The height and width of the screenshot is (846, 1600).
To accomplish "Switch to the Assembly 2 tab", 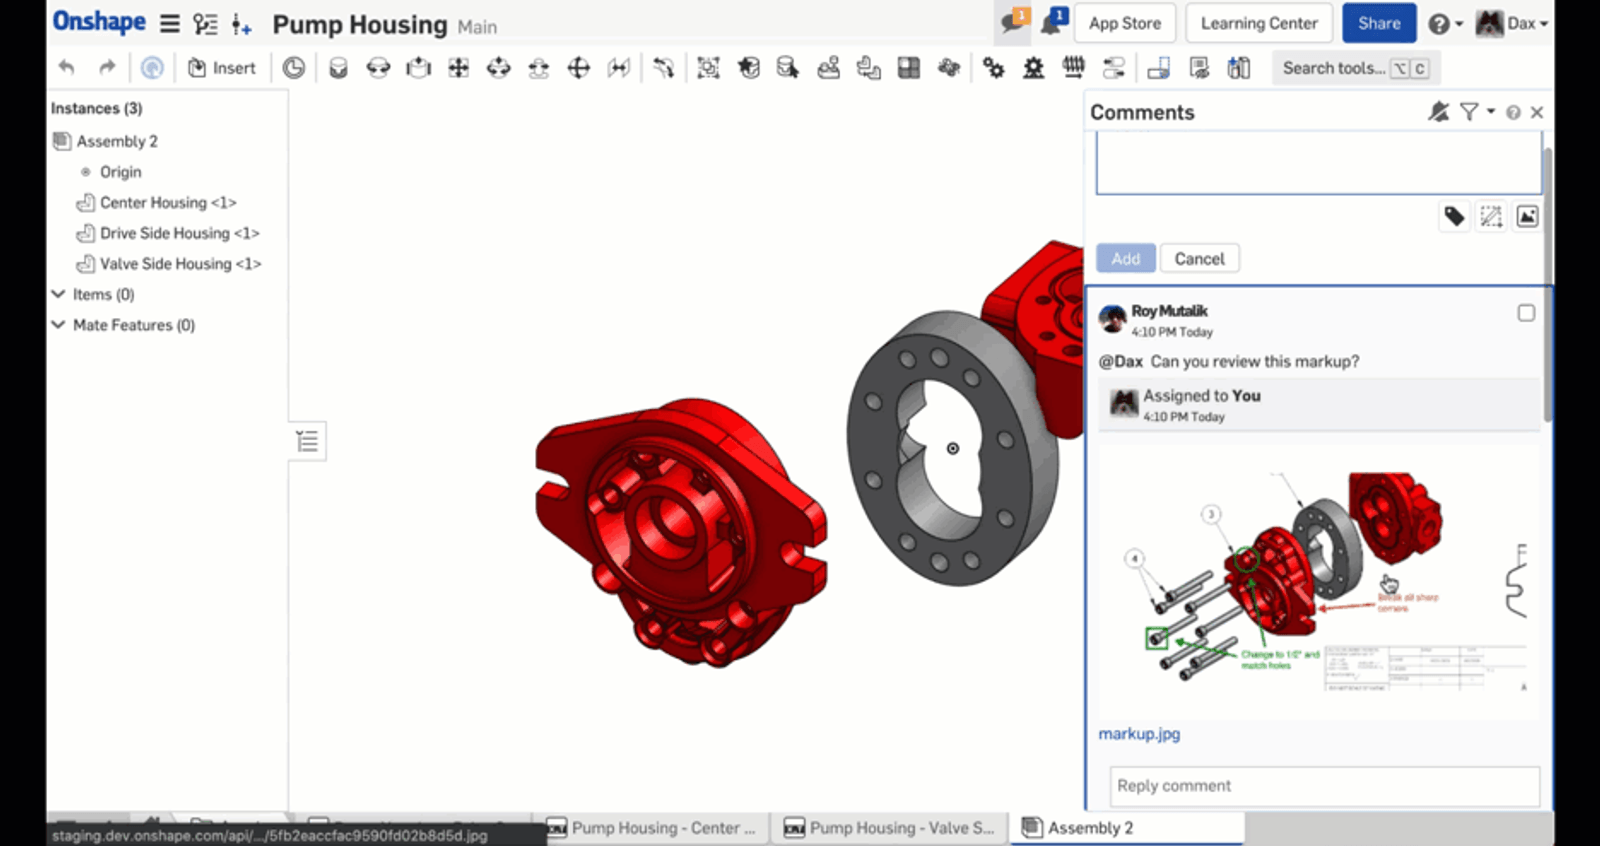I will click(x=1089, y=828).
